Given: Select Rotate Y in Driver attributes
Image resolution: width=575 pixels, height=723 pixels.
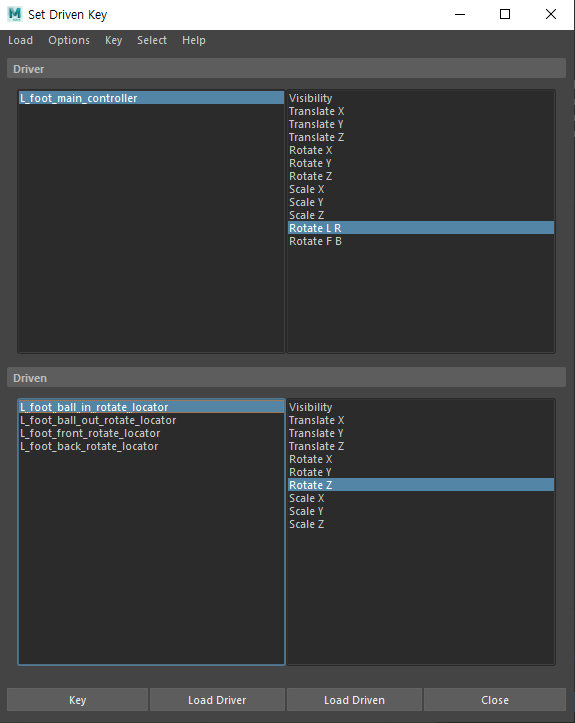Looking at the screenshot, I should tap(421, 163).
